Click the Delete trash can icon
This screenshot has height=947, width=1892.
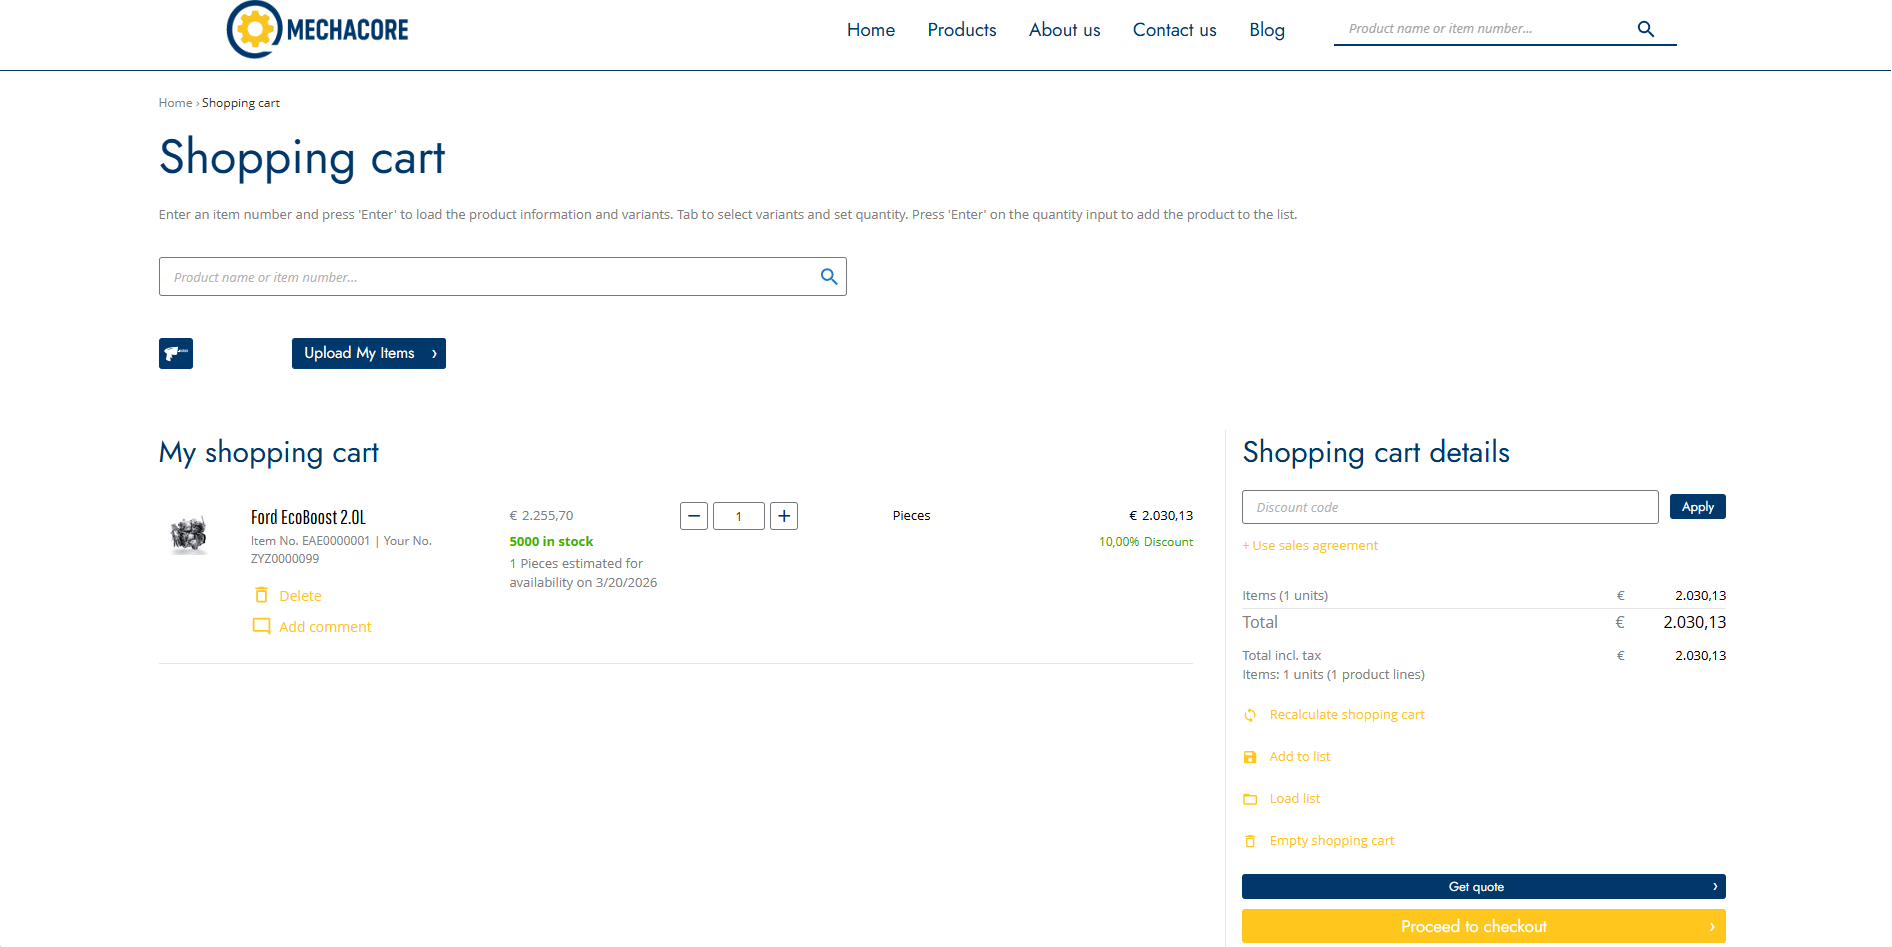pyautogui.click(x=261, y=595)
